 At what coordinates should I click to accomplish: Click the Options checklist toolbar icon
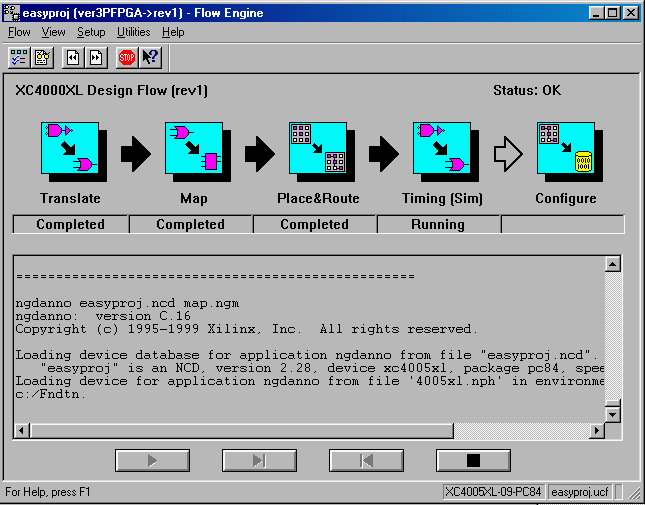click(19, 58)
